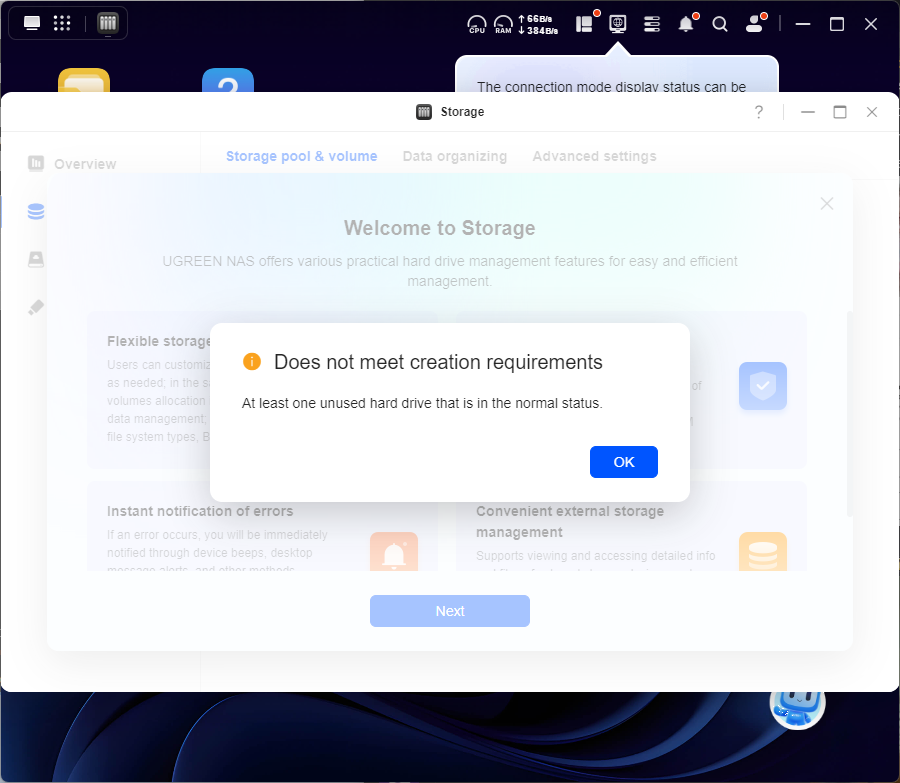The height and width of the screenshot is (783, 900).
Task: Open the user account icon
Action: (754, 24)
